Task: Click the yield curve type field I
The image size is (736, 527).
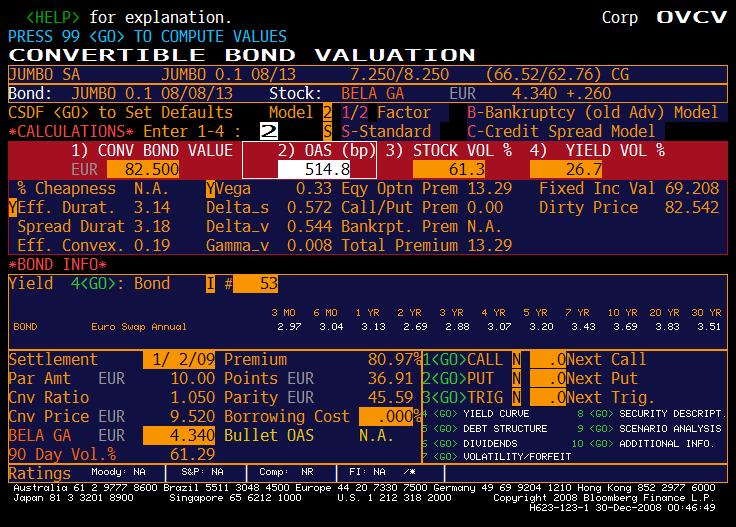Action: click(210, 284)
